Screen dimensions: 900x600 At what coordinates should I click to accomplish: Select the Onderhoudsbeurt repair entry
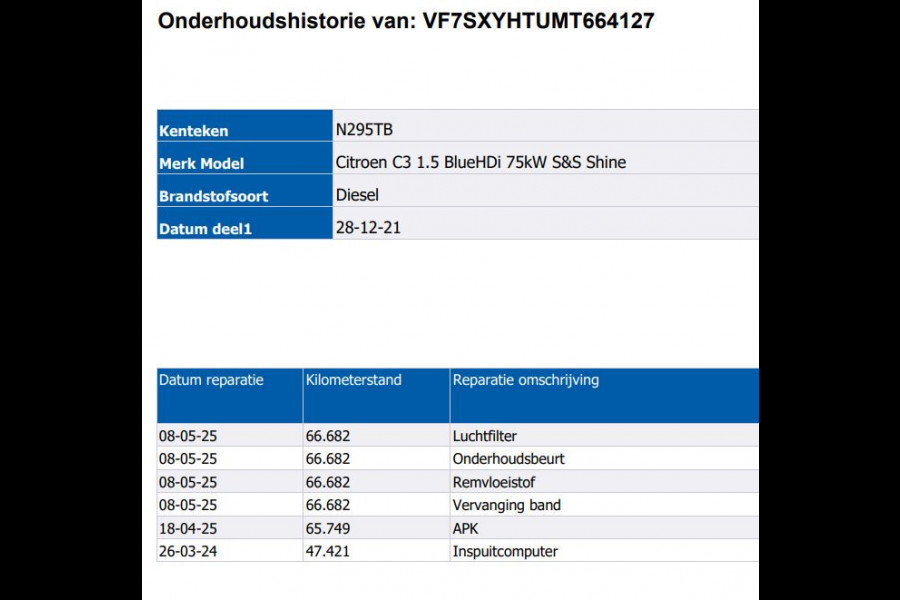pos(508,459)
